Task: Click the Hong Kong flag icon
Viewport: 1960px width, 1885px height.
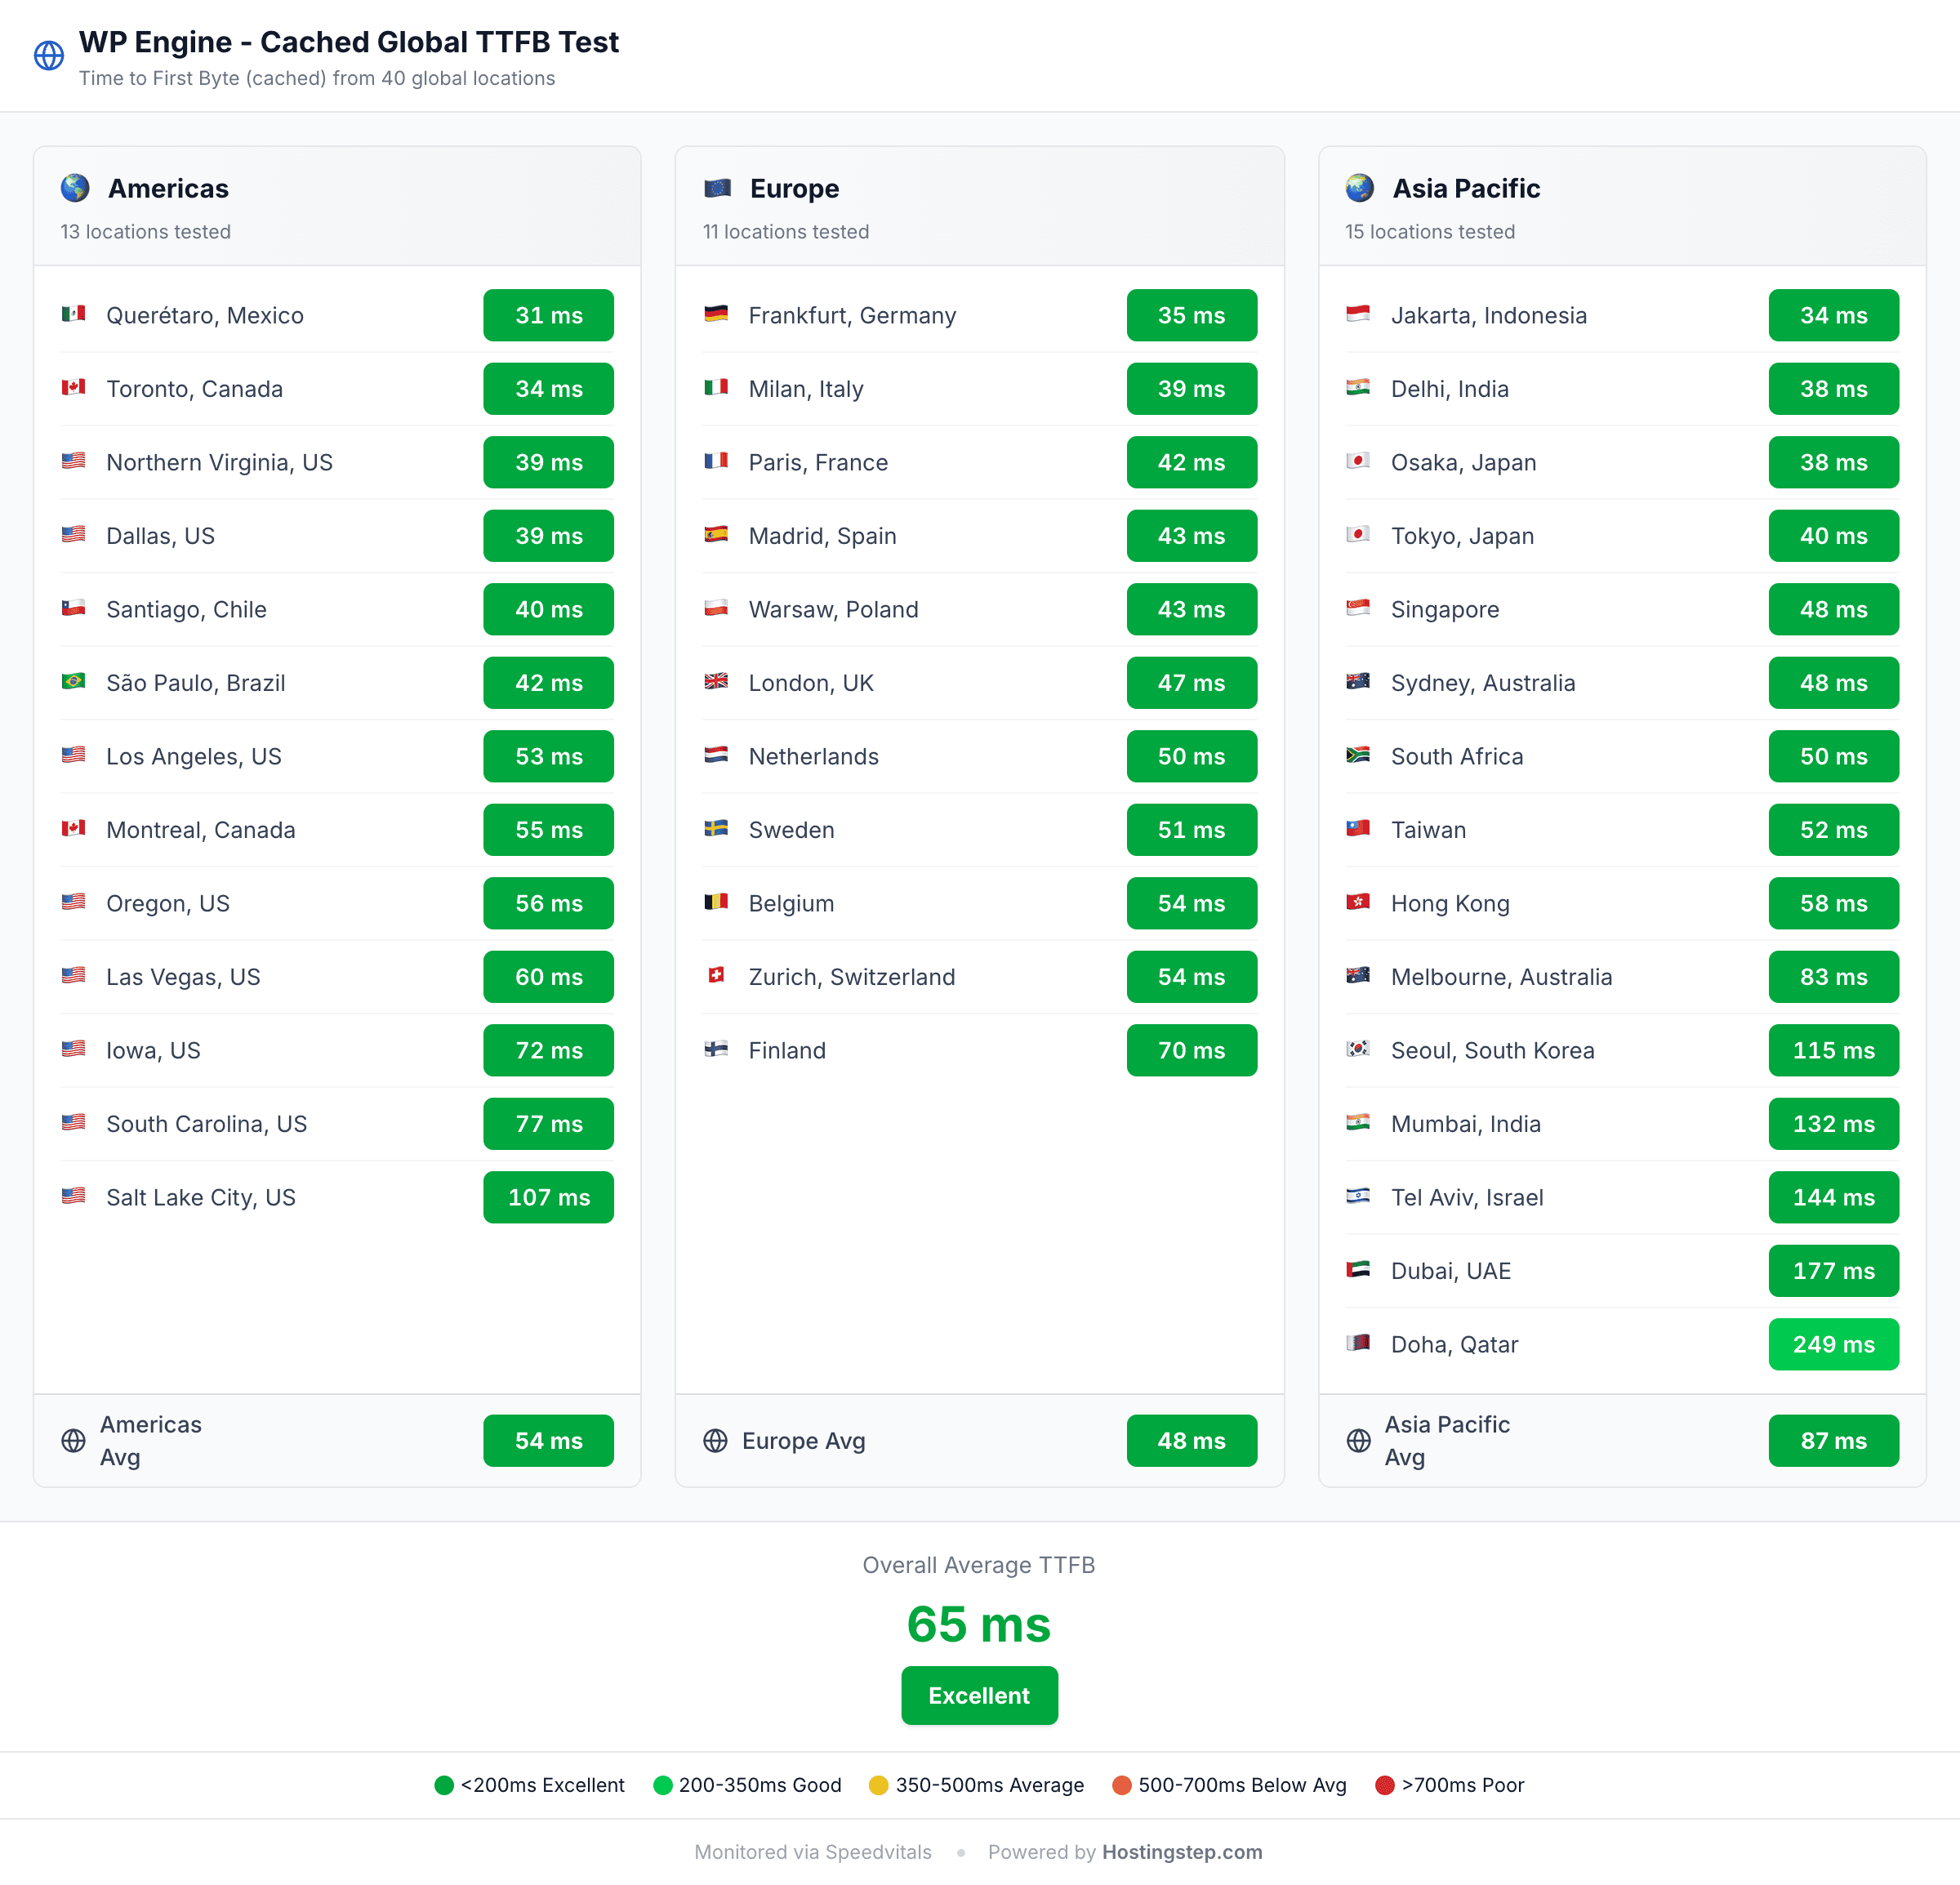Action: 1358,902
